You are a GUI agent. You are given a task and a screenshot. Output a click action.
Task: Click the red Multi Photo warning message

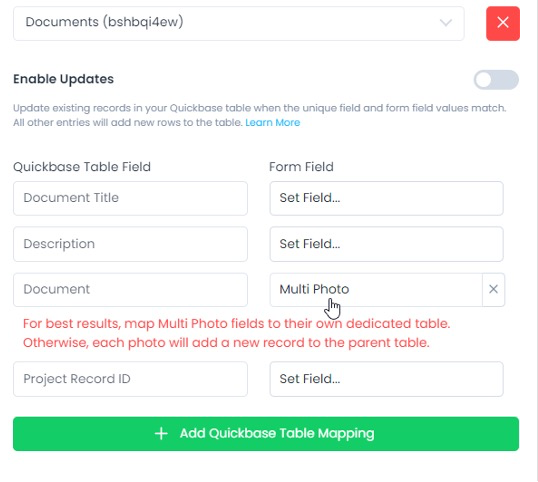(236, 333)
